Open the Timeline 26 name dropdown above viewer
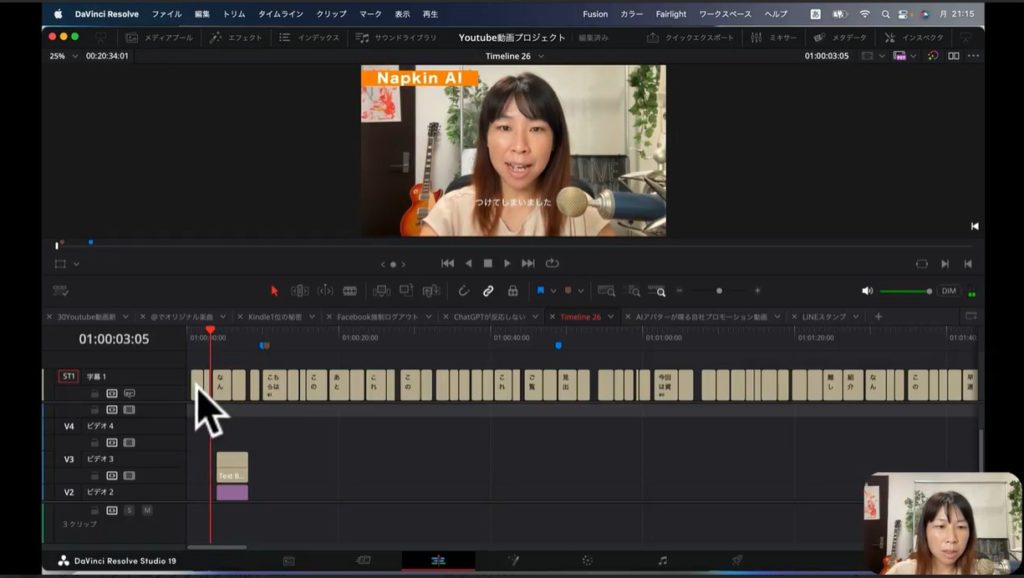Screen dimensions: 1024x578 (541, 56)
